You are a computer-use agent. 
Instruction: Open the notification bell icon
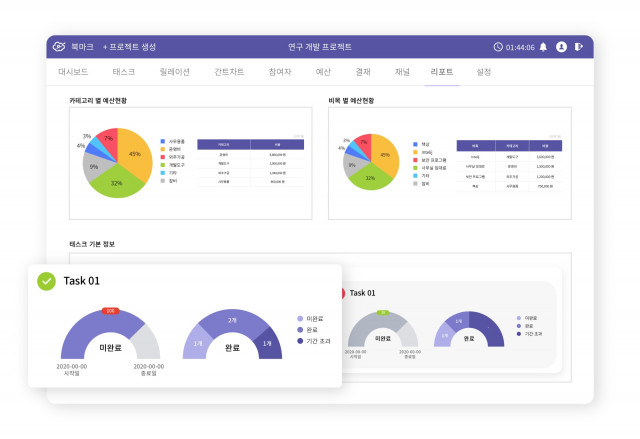point(543,47)
